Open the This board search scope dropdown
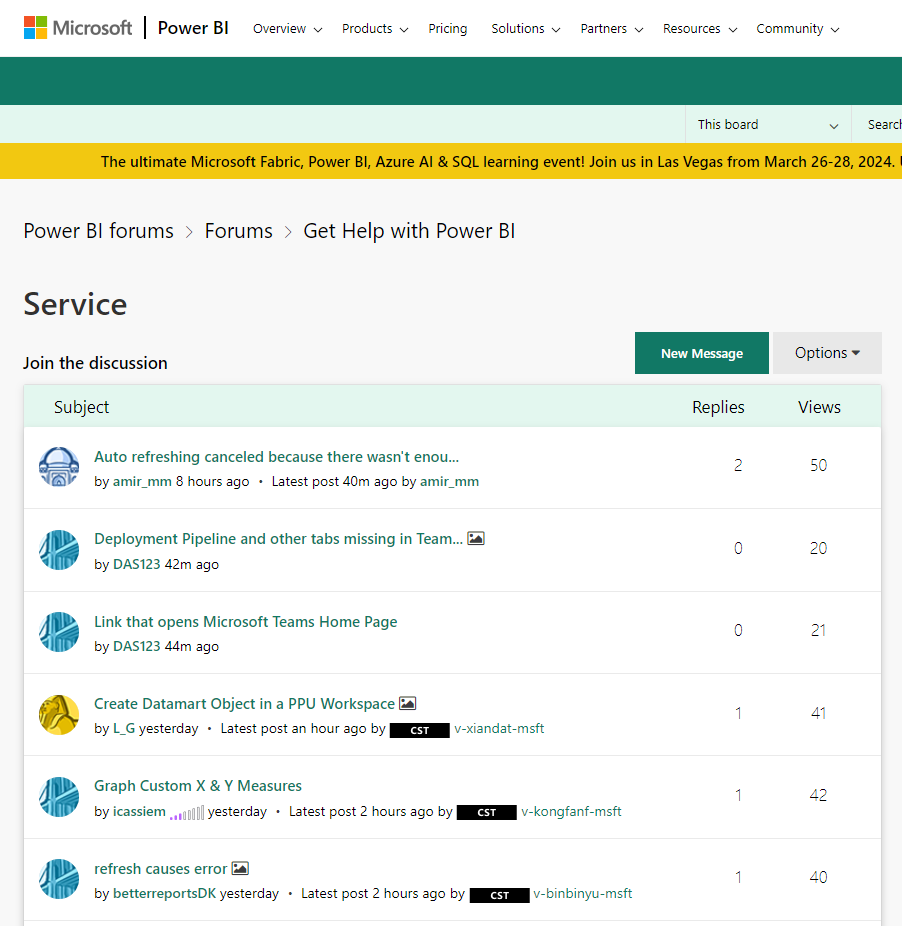This screenshot has width=902, height=926. [768, 125]
